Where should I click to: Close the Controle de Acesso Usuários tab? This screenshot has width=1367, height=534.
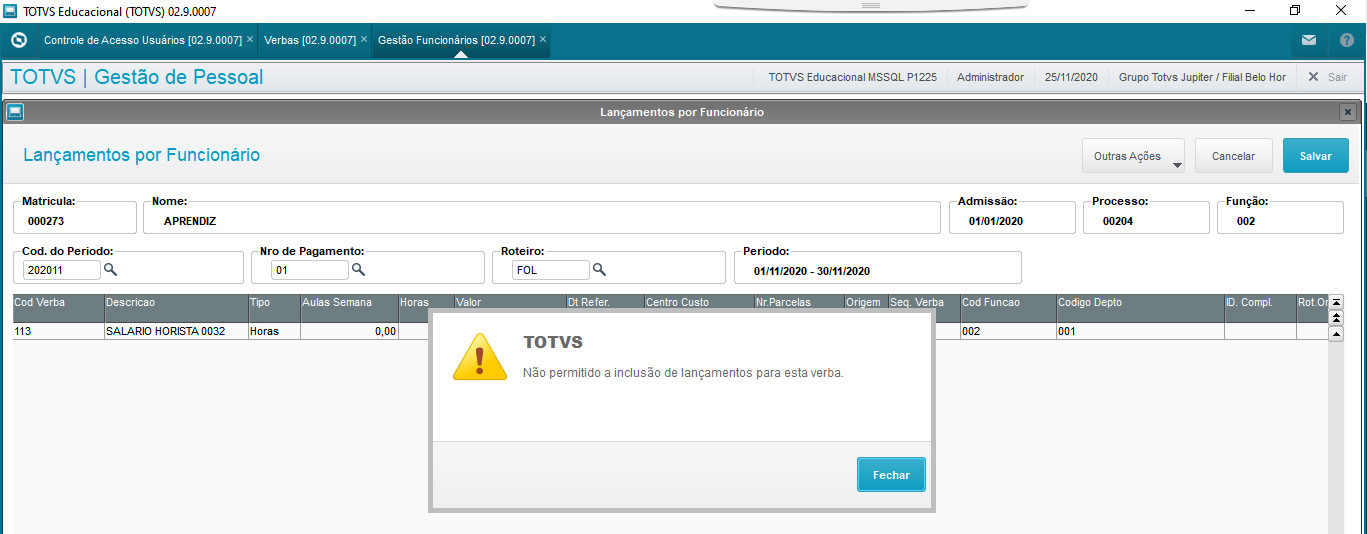(250, 40)
